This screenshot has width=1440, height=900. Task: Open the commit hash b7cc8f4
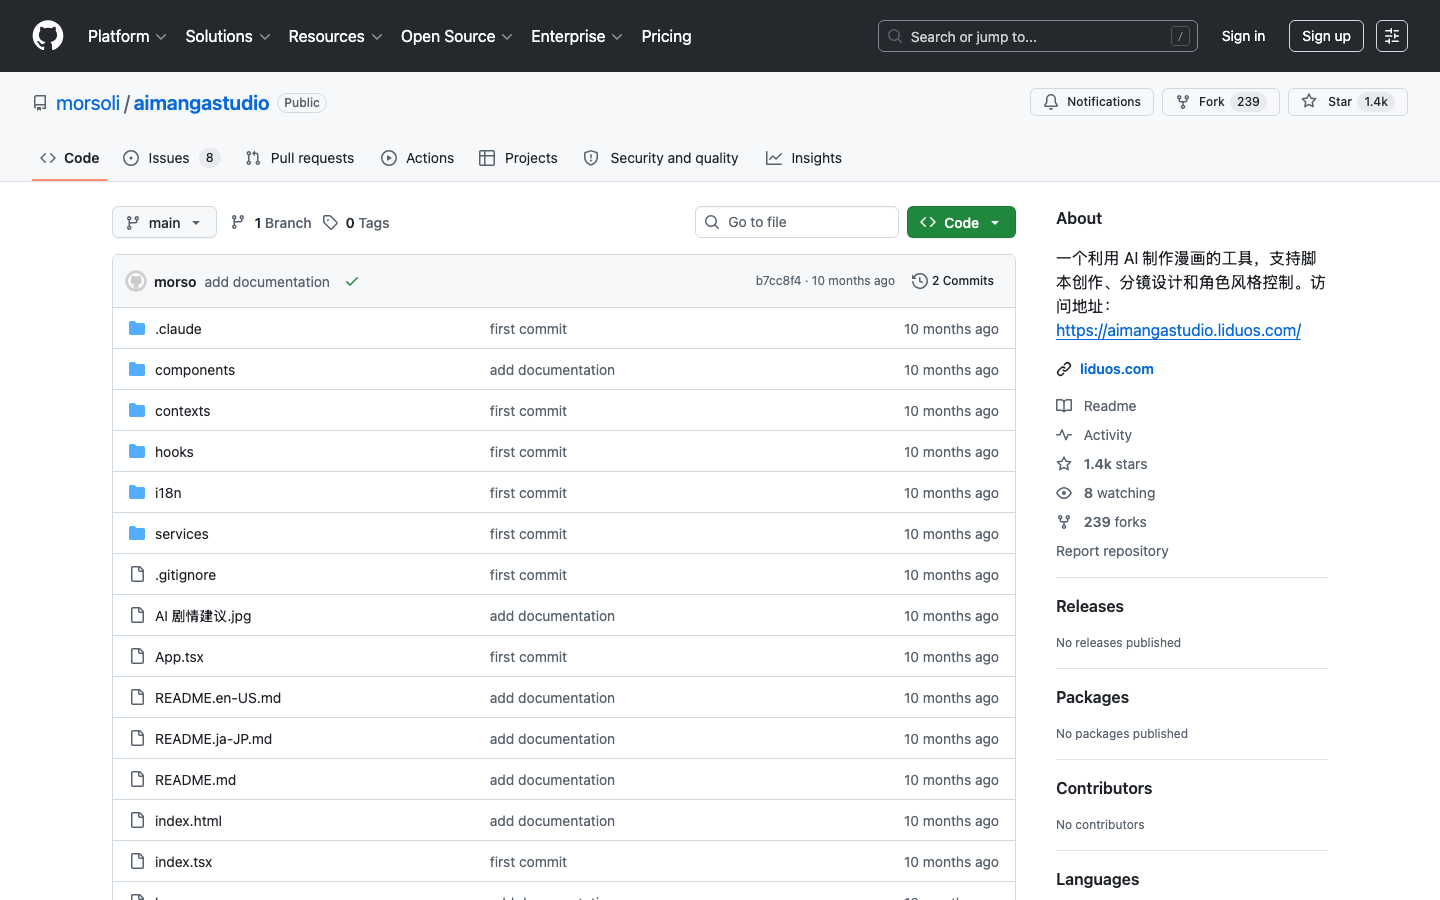pos(778,281)
